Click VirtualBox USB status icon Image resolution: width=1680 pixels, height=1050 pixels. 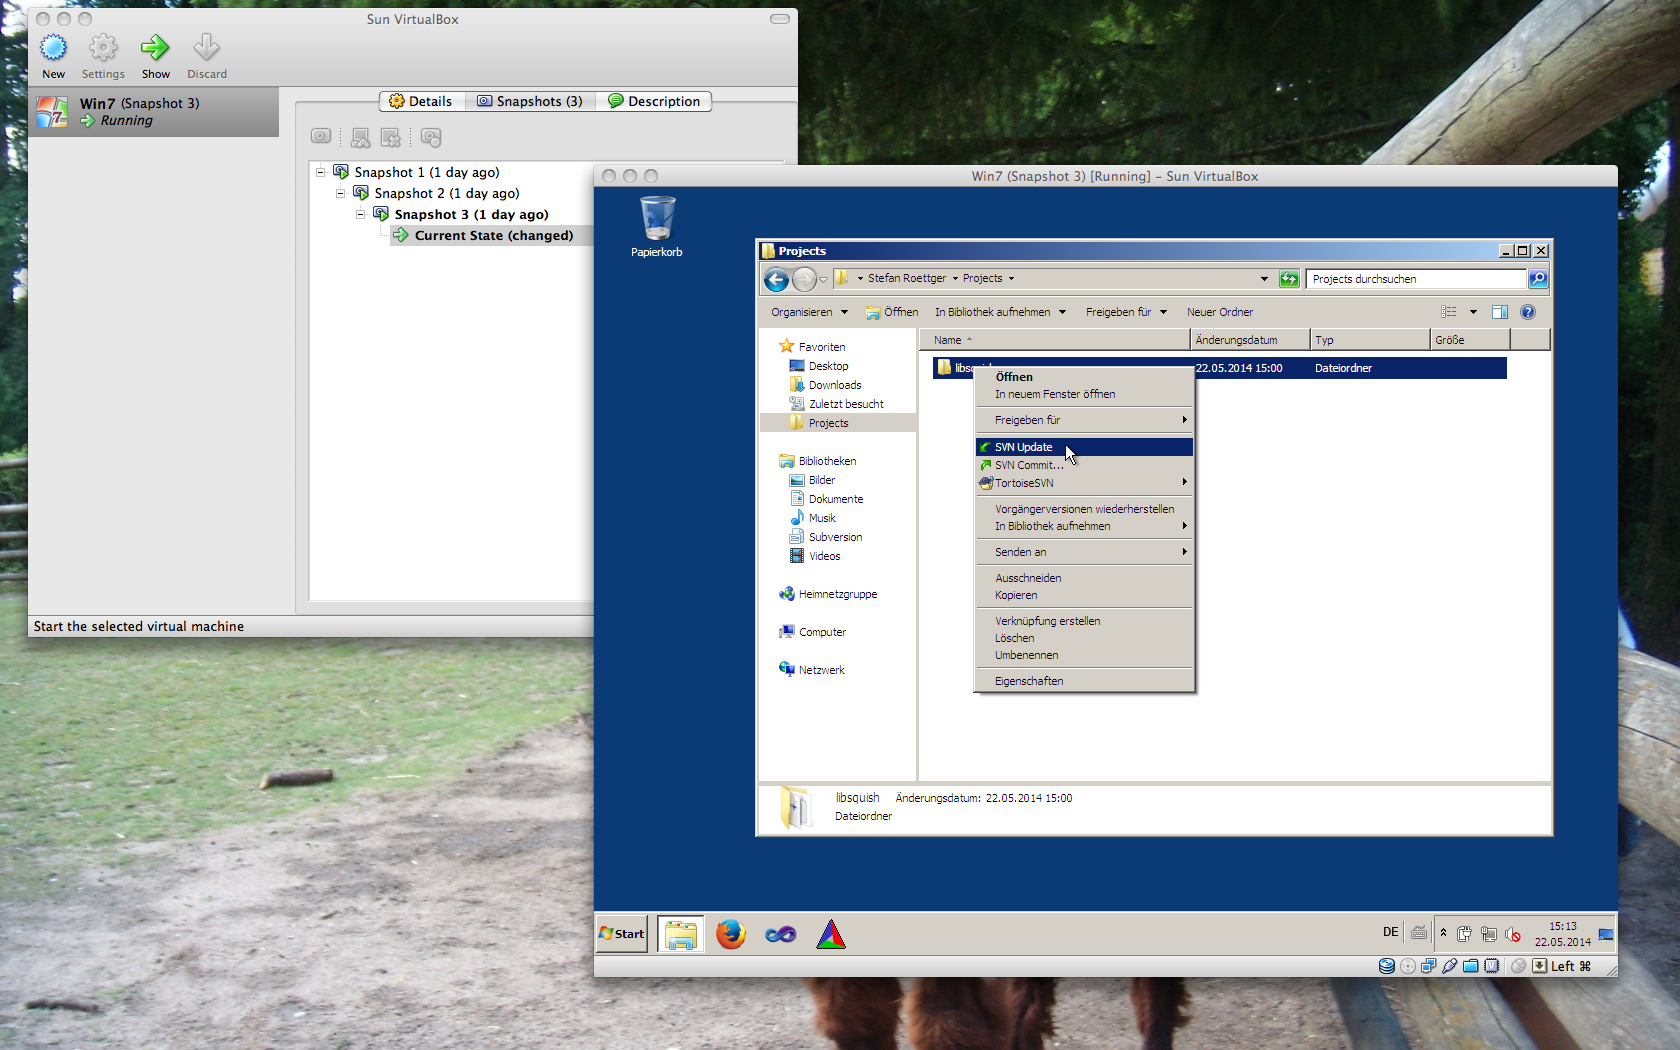[1450, 966]
